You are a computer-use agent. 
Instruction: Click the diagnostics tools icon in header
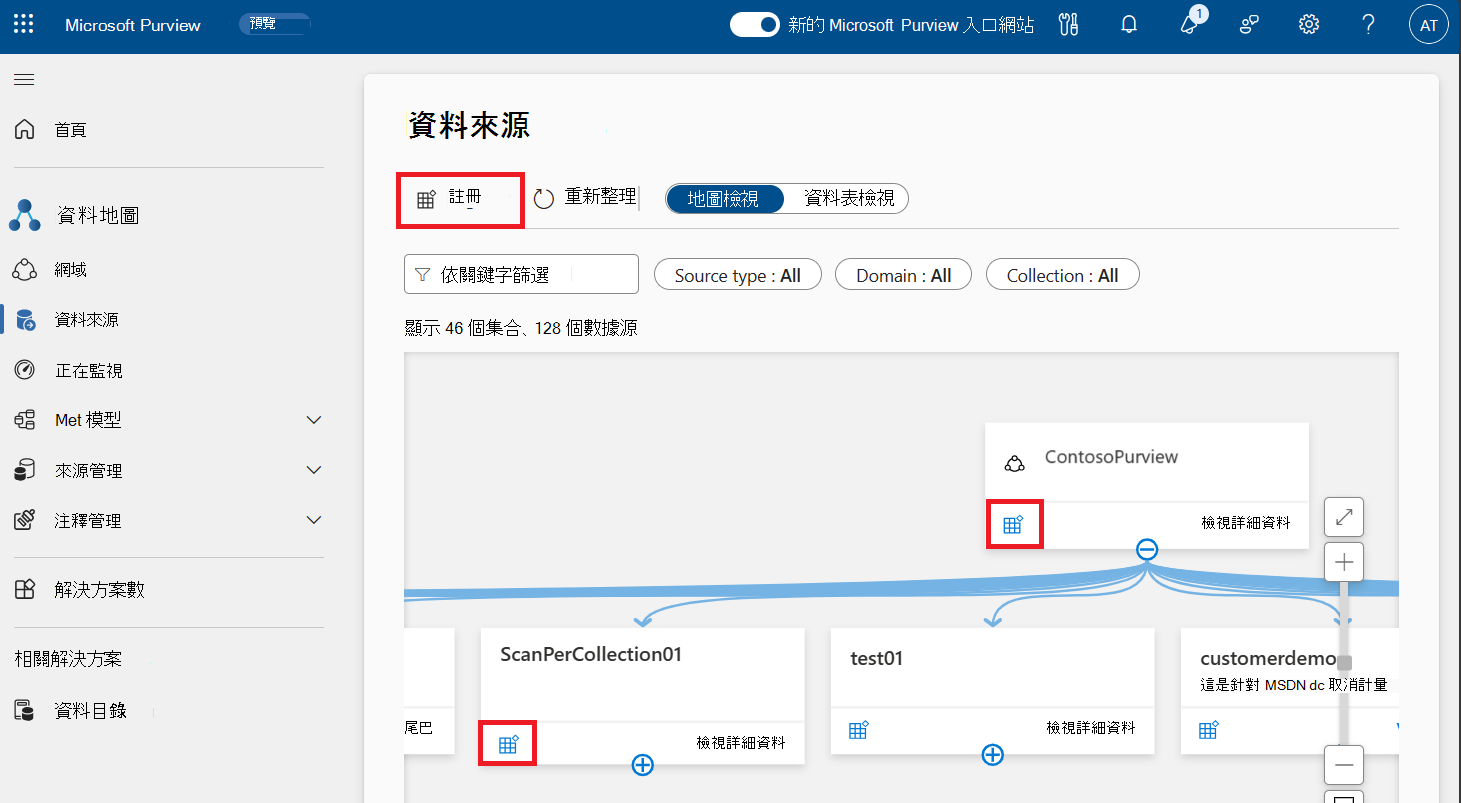pos(1068,25)
